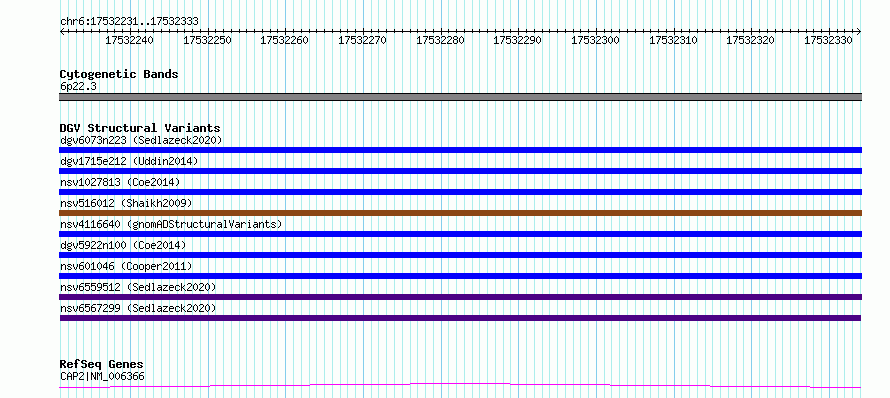This screenshot has height=398, width=890.
Task: Click the nsv1027813 (Coe2014) label
Action: pyautogui.click(x=120, y=182)
